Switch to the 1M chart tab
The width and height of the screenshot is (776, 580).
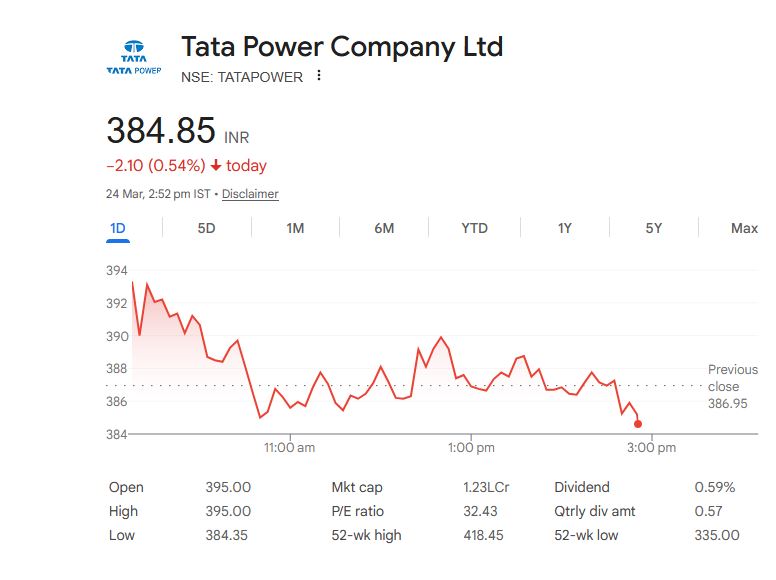[x=295, y=228]
